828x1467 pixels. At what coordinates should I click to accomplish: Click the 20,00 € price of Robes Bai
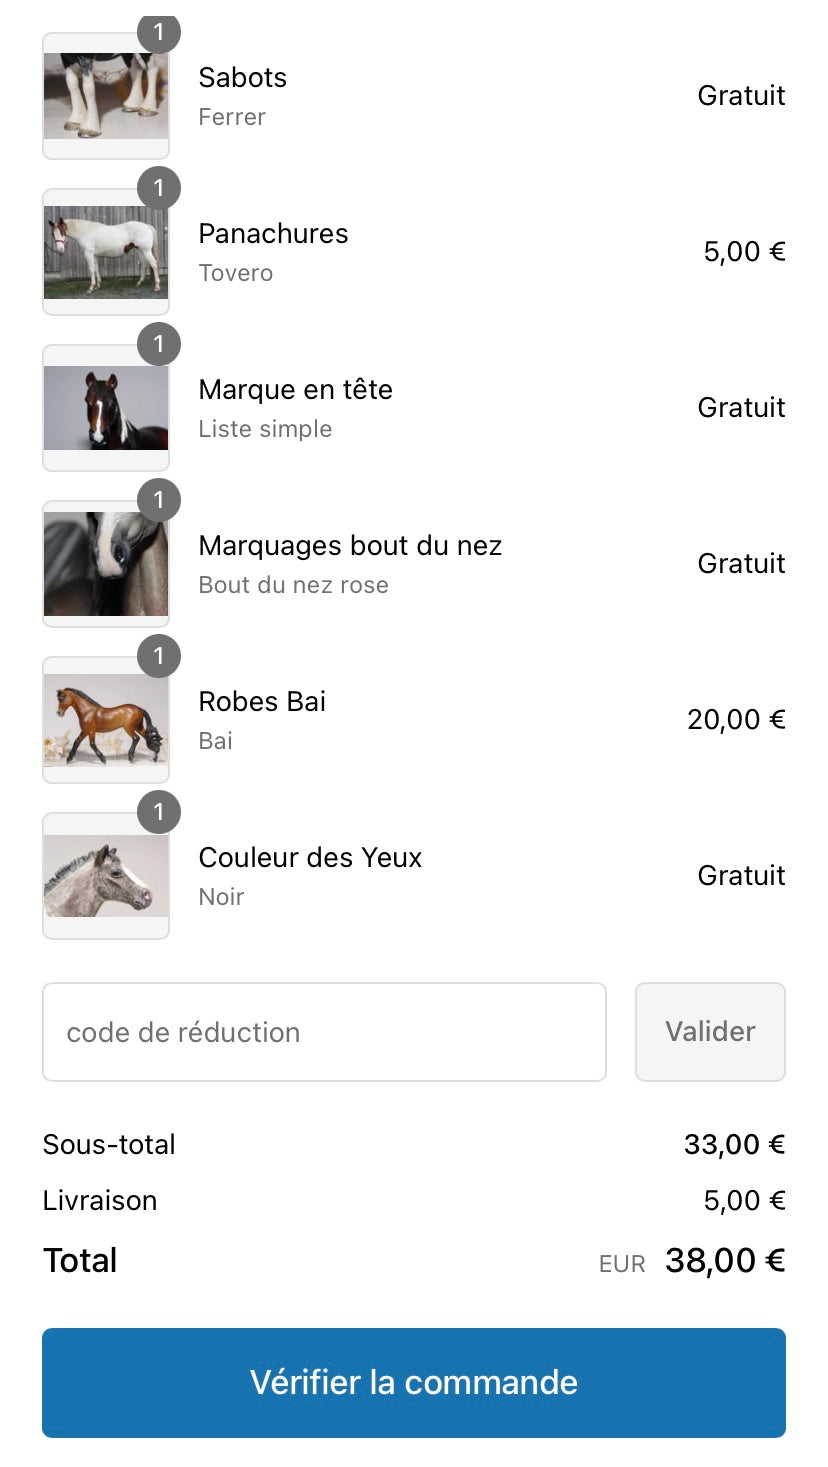[x=736, y=720]
